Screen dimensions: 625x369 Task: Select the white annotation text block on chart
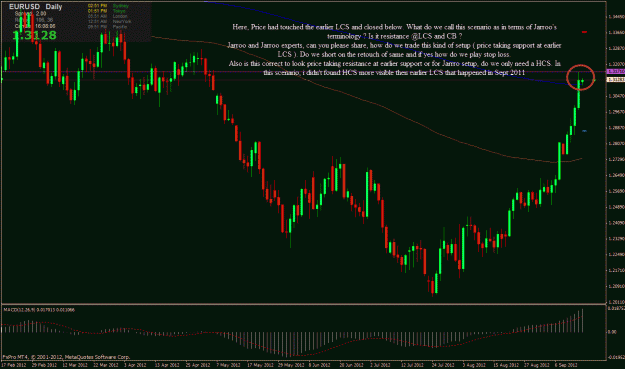coord(395,50)
